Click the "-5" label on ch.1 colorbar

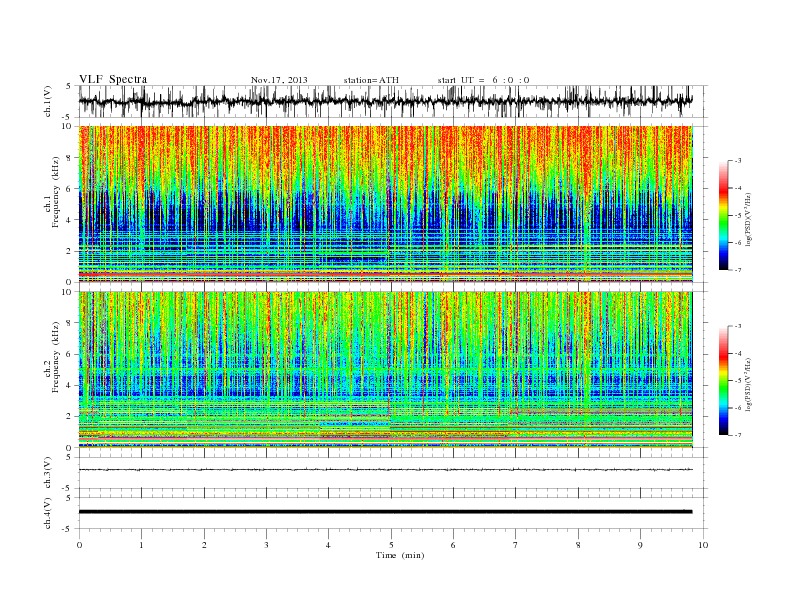point(737,215)
